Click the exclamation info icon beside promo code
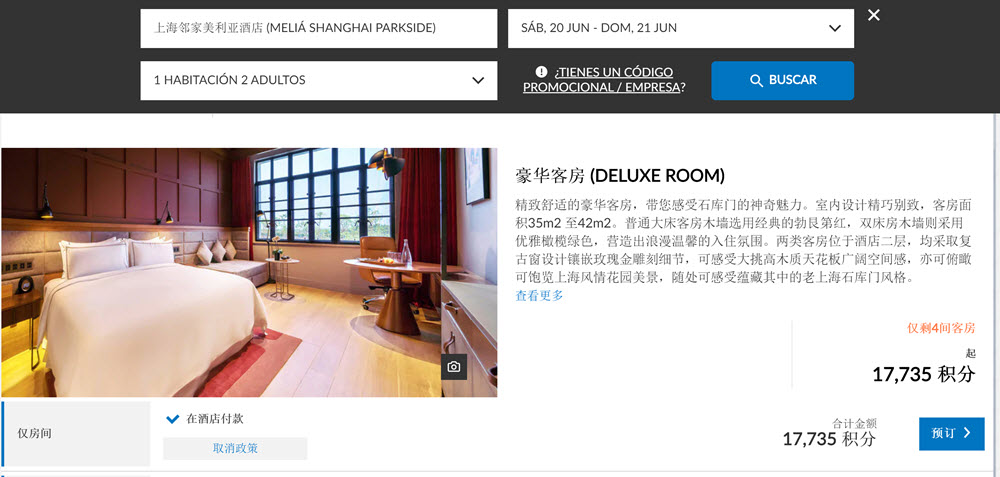 click(x=541, y=72)
